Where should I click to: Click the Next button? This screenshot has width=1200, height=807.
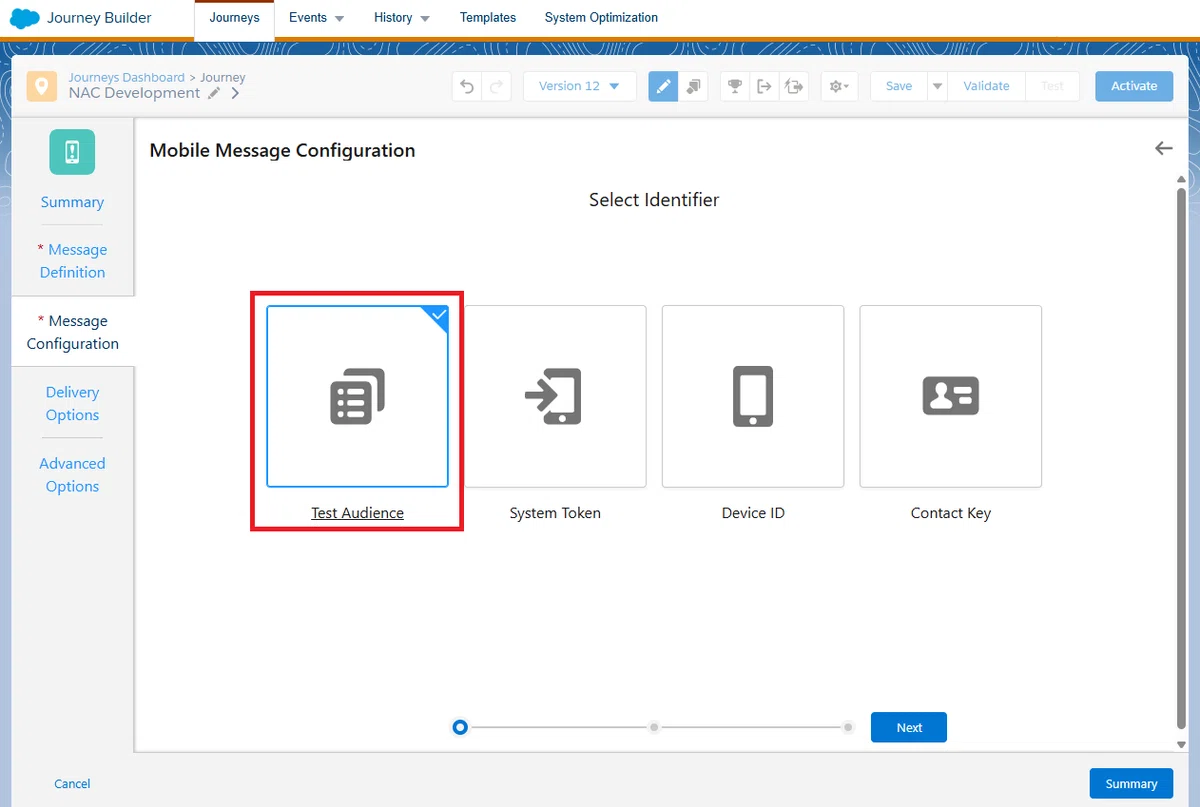(x=909, y=727)
